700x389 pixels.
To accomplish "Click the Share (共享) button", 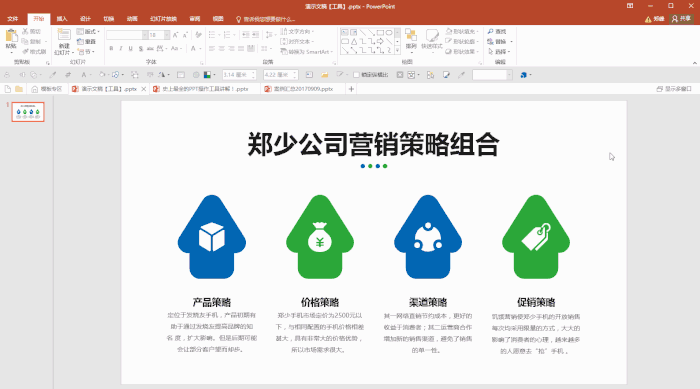I will (681, 19).
